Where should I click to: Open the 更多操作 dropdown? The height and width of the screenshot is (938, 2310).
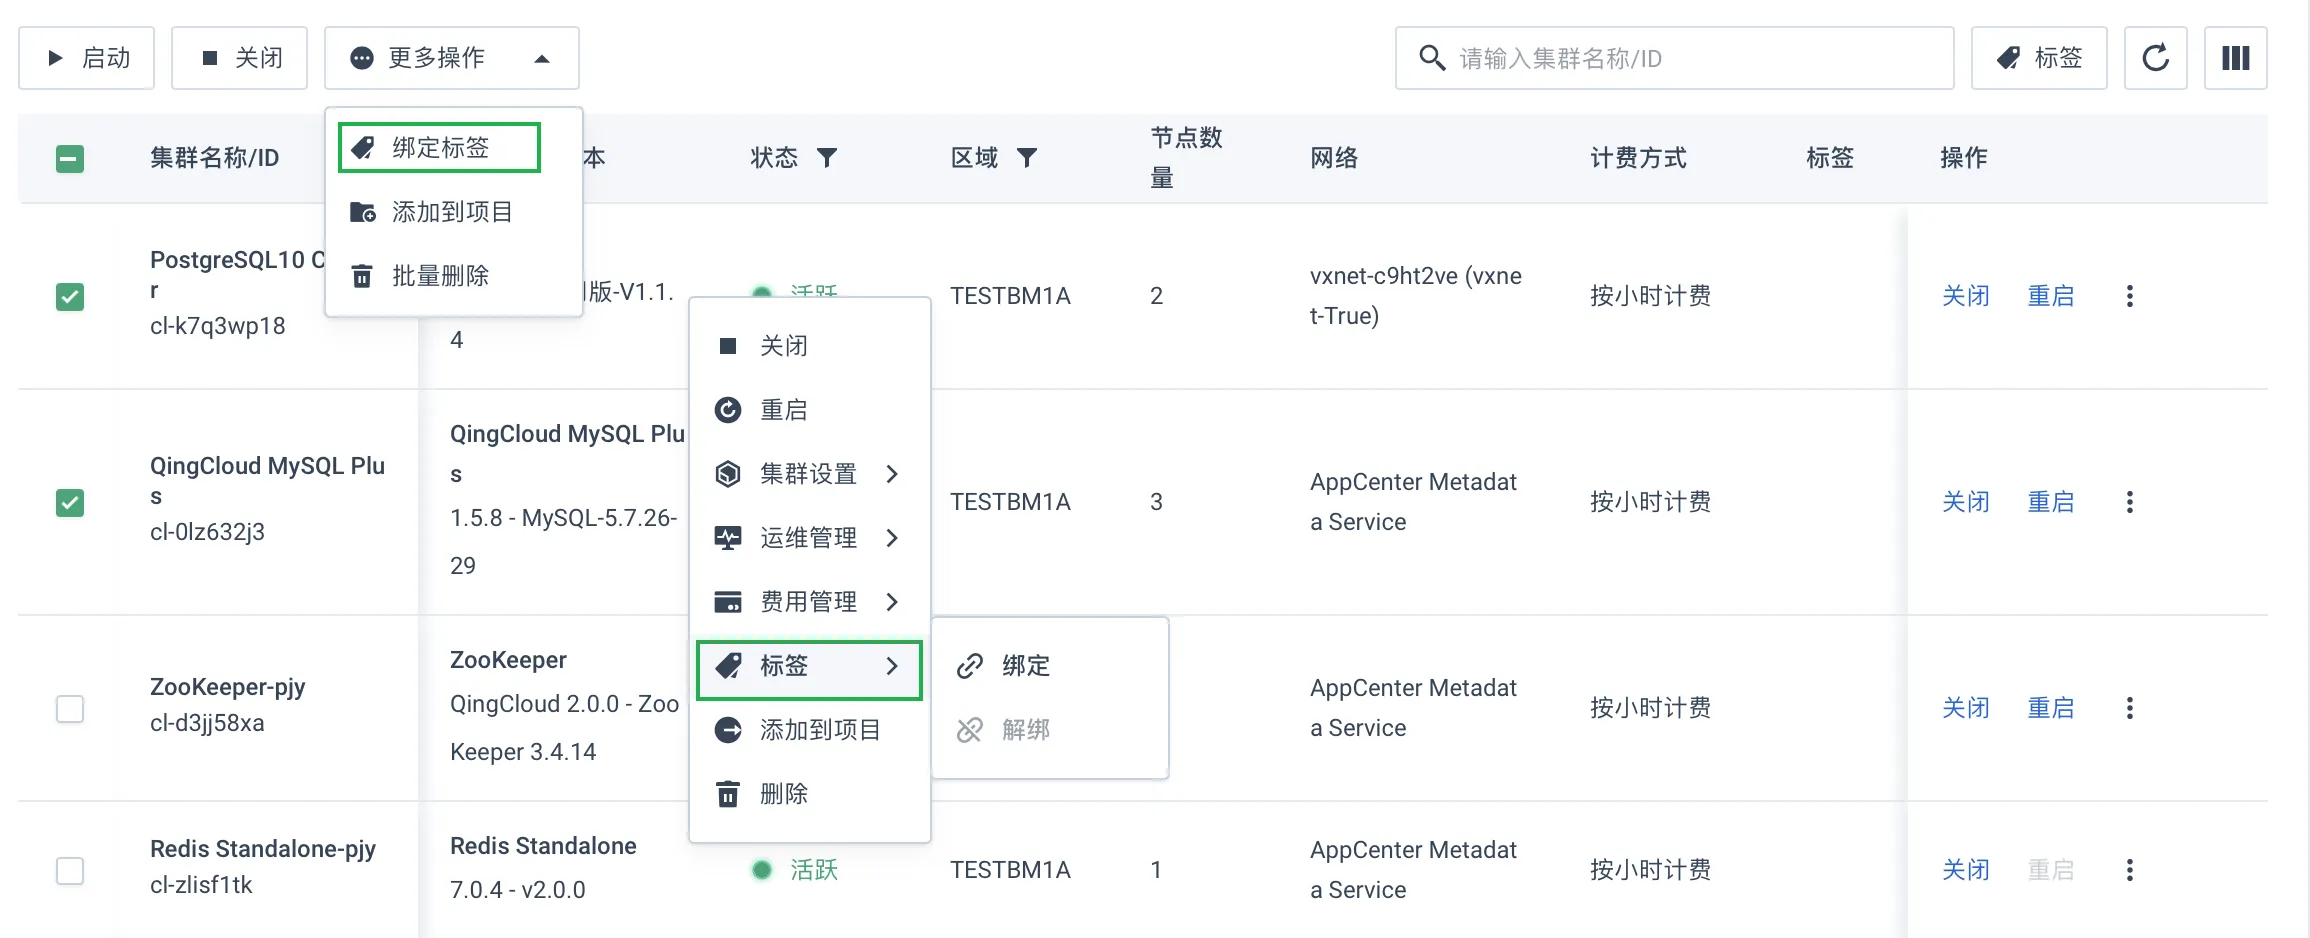tap(452, 58)
